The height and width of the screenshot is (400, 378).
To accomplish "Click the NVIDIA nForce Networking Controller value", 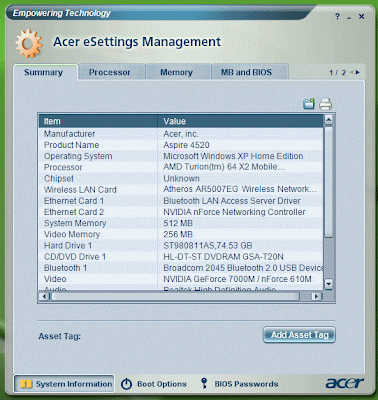I will 234,212.
